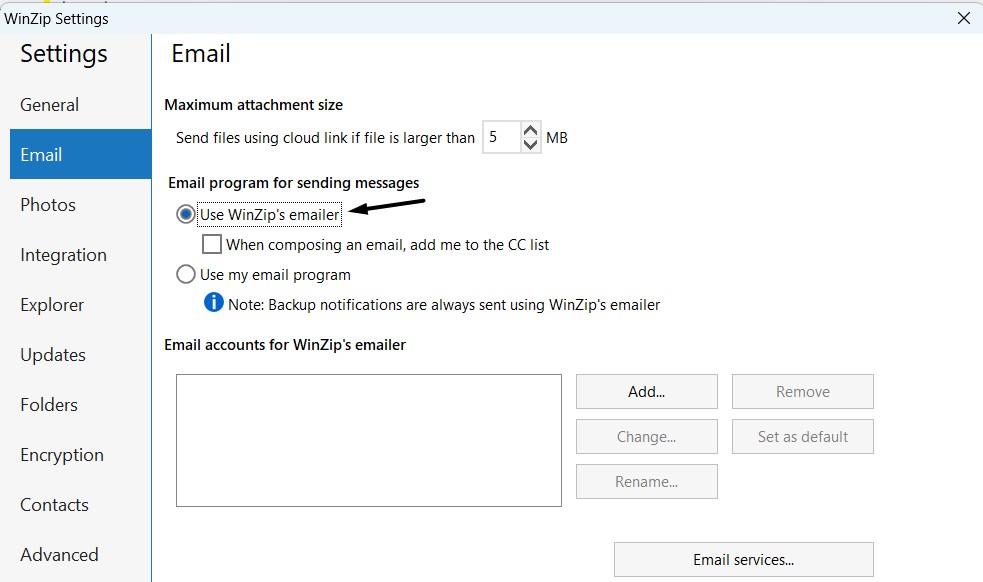
Task: Open Advanced settings section
Action: pos(59,555)
